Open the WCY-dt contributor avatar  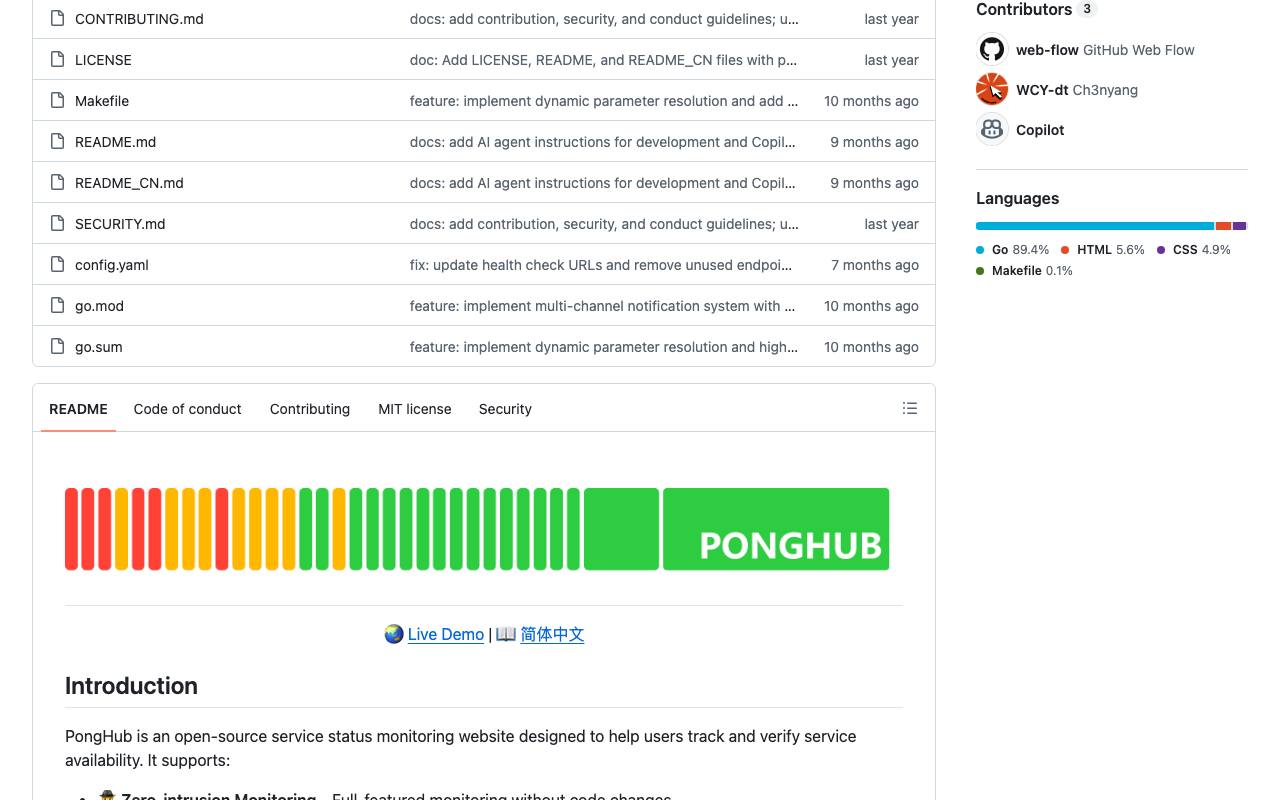point(992,89)
